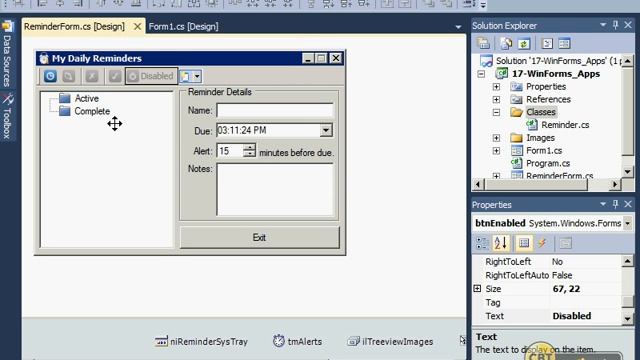Collapse the Classes folder node
Screen dimensions: 640x360
pyautogui.click(x=496, y=112)
